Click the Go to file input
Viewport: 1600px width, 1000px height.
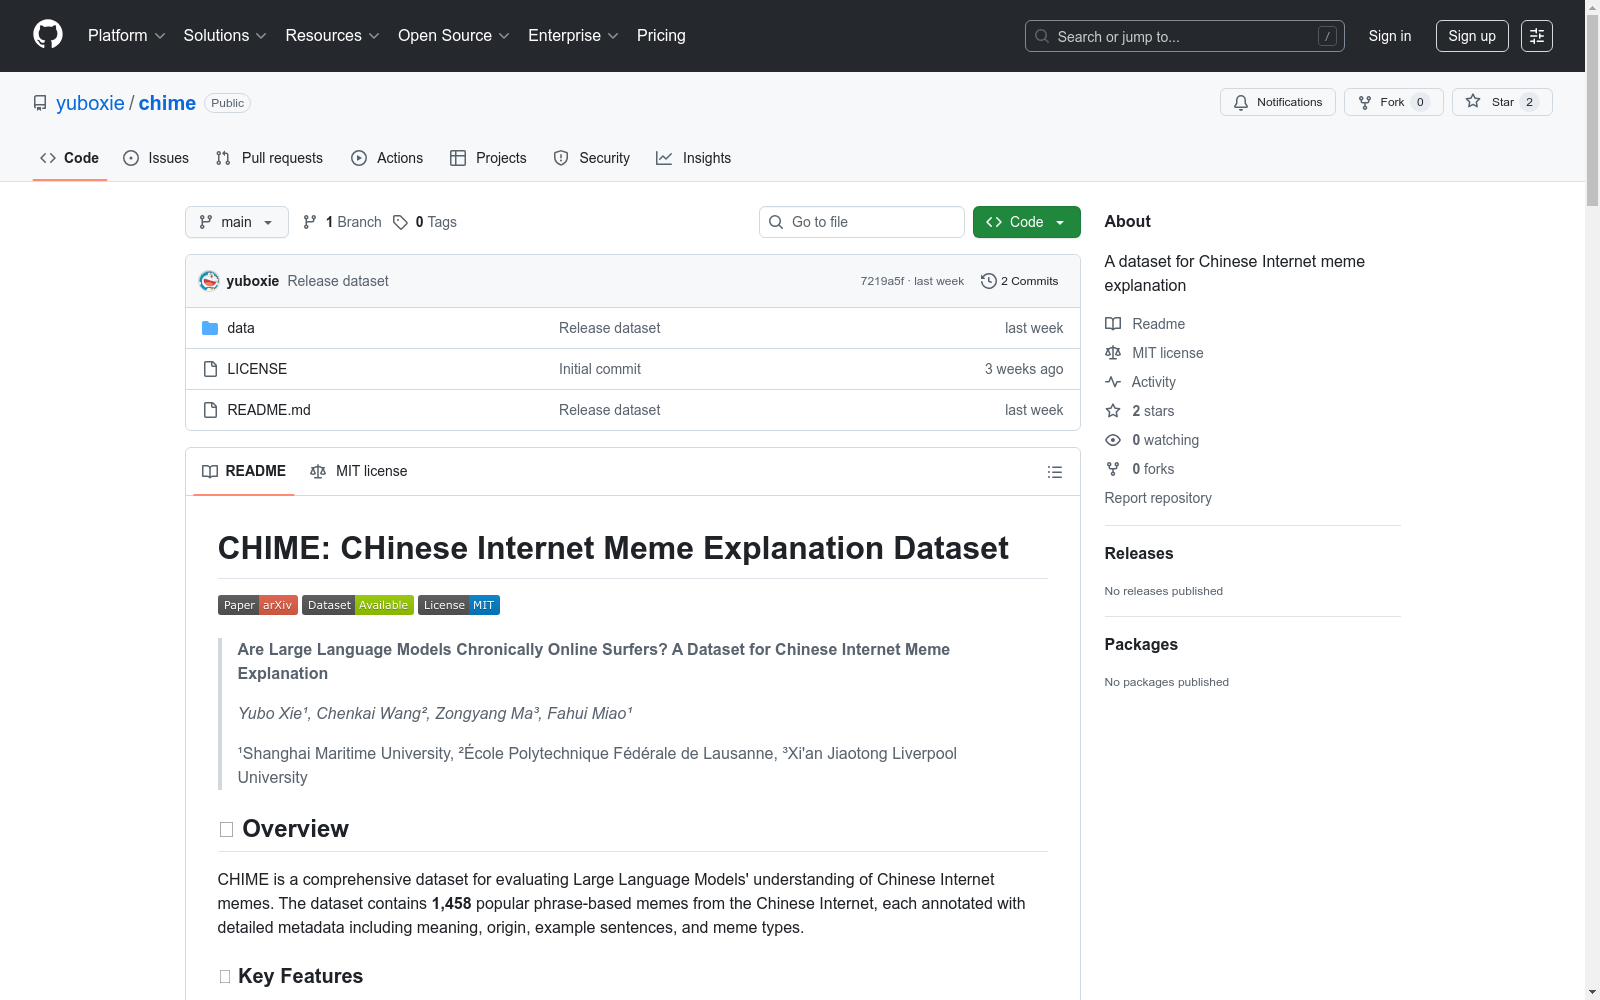[862, 222]
